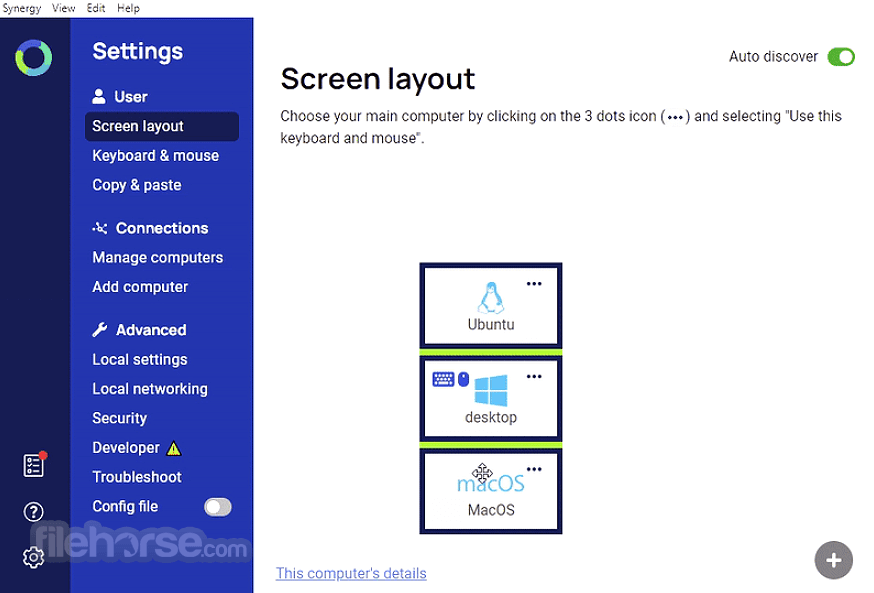
Task: Click the Windows logo on desktop tile
Action: click(491, 390)
